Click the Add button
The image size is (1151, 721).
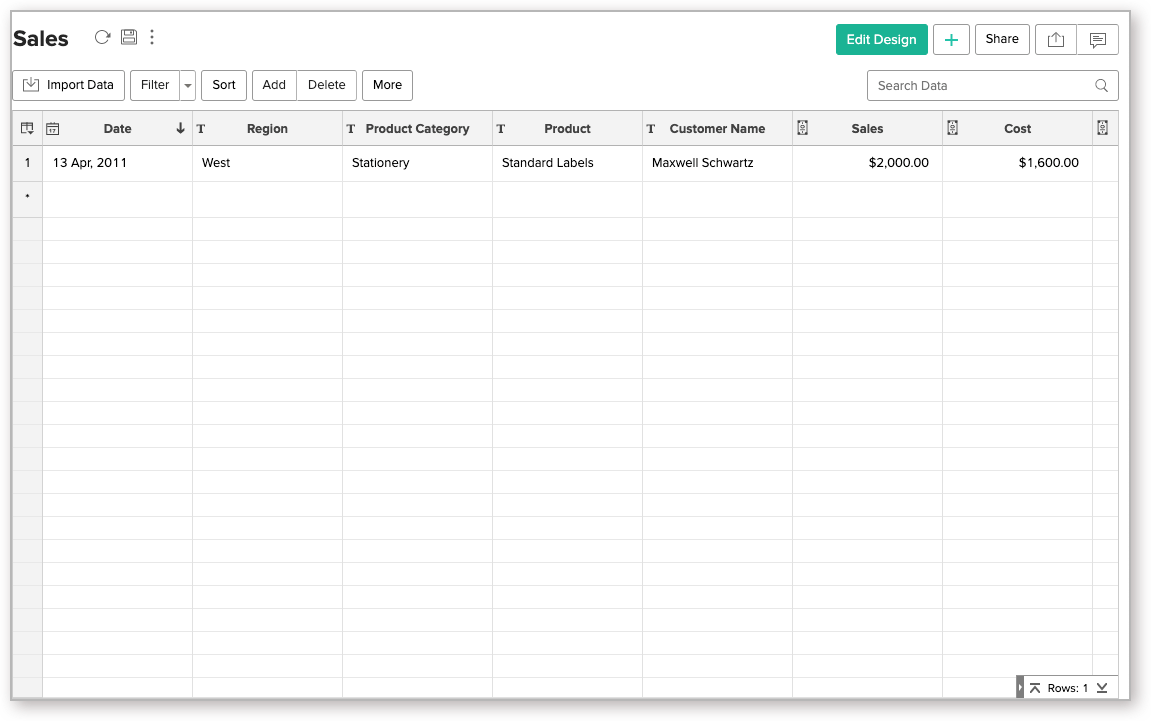click(275, 85)
